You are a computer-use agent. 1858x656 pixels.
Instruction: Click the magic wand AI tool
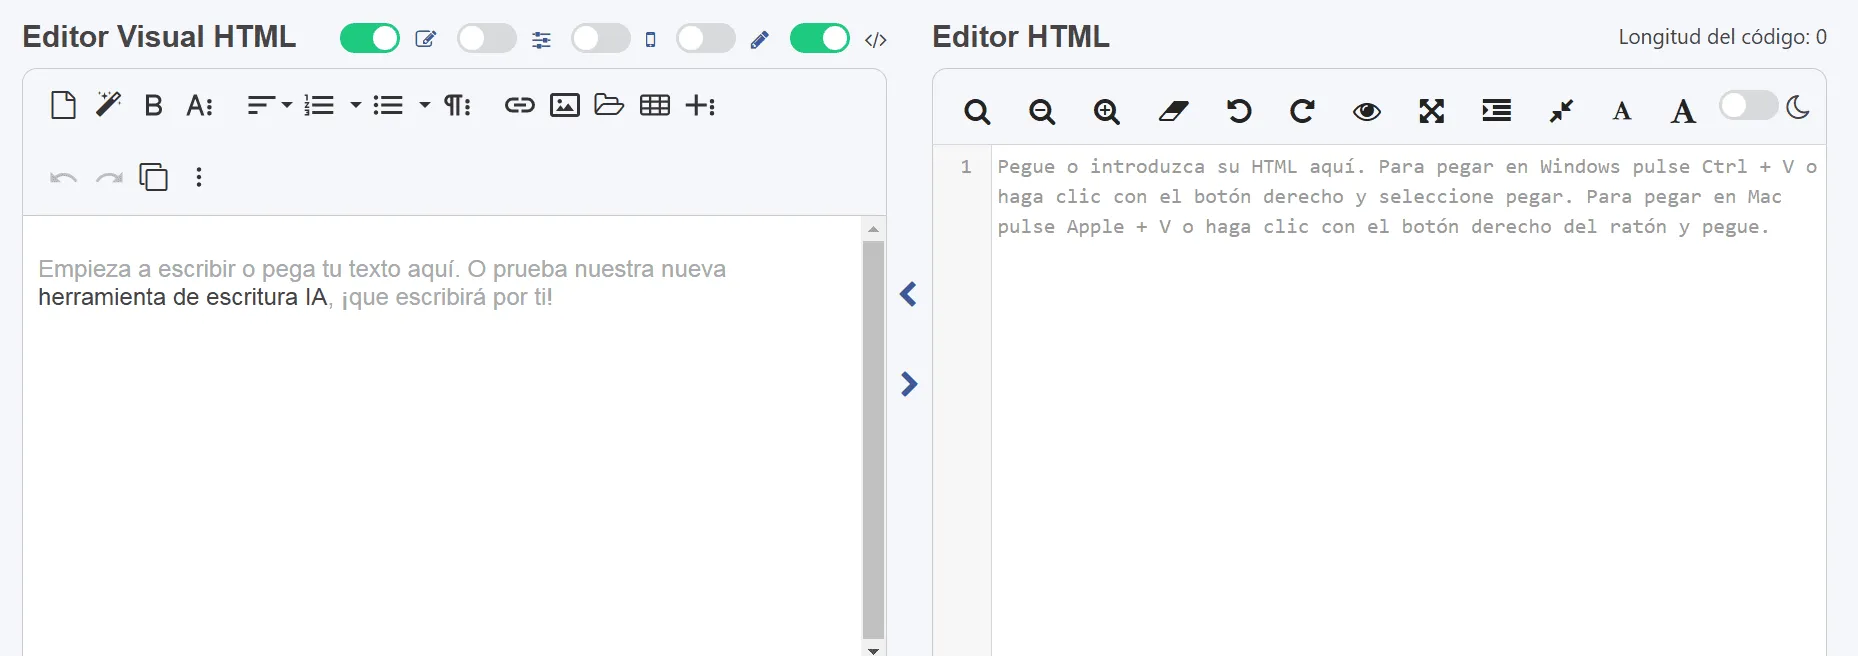pyautogui.click(x=108, y=104)
